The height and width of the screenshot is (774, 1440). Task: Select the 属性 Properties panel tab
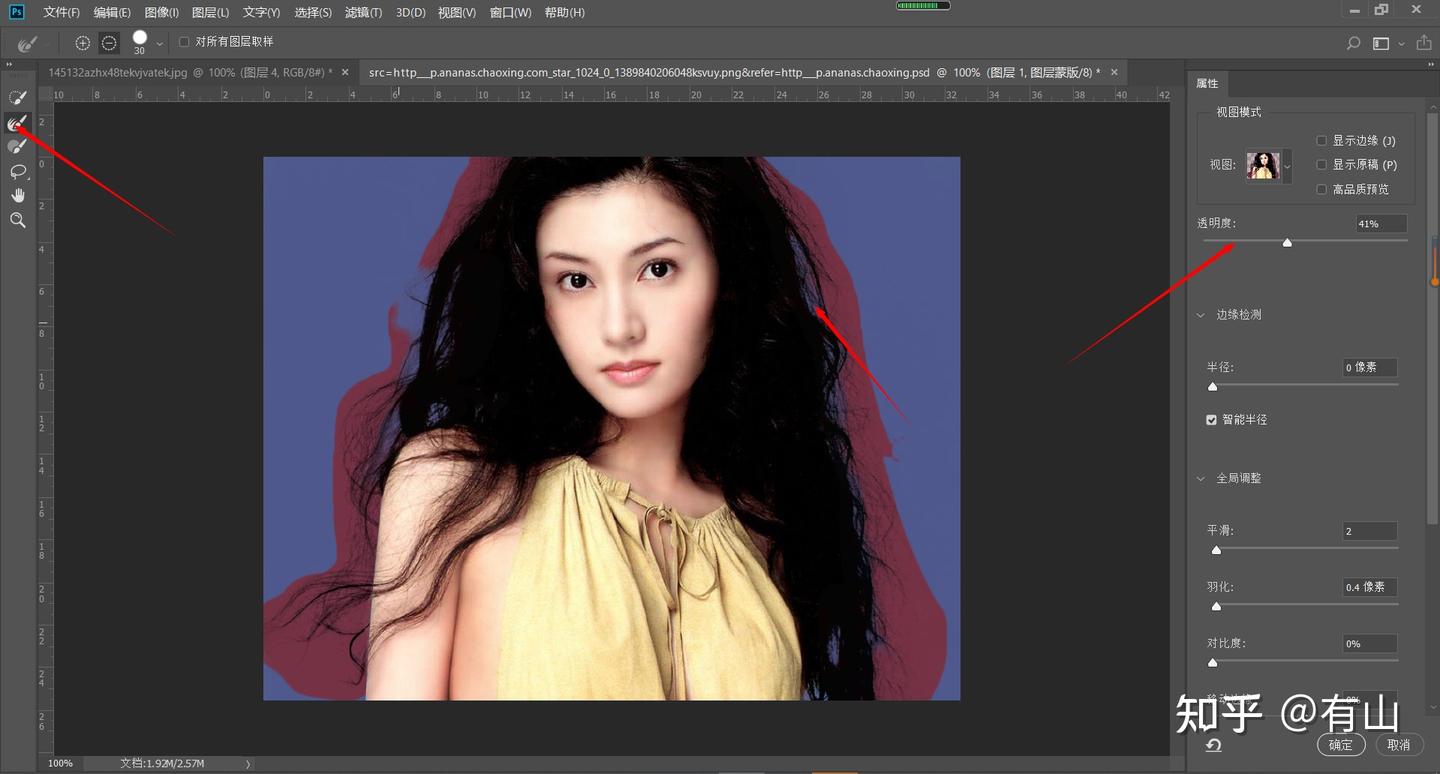tap(1207, 84)
